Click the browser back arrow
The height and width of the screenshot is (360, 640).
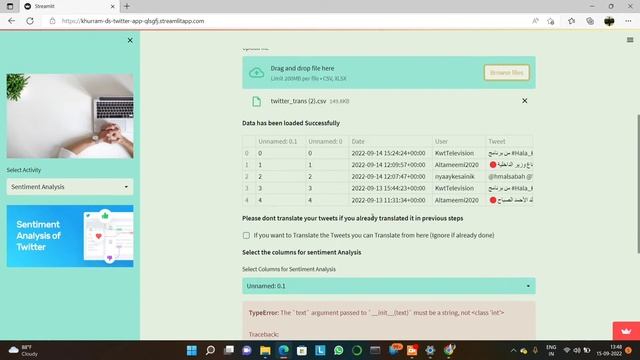coord(11,21)
